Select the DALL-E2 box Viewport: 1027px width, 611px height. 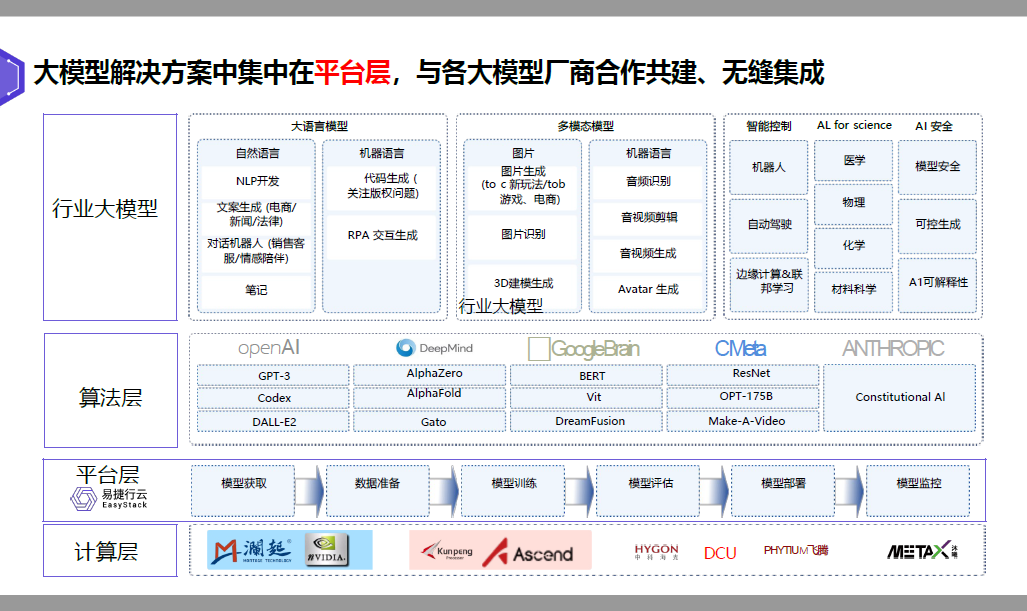(x=273, y=422)
